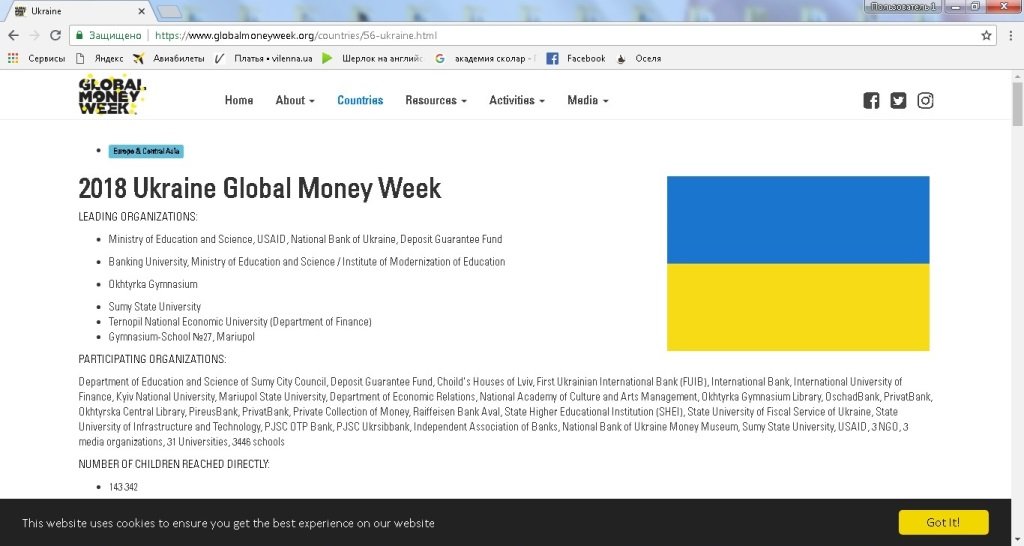Click NUMBER OF CHILDREN REACHED DIRECTLY heading
1024x546 pixels.
(174, 464)
